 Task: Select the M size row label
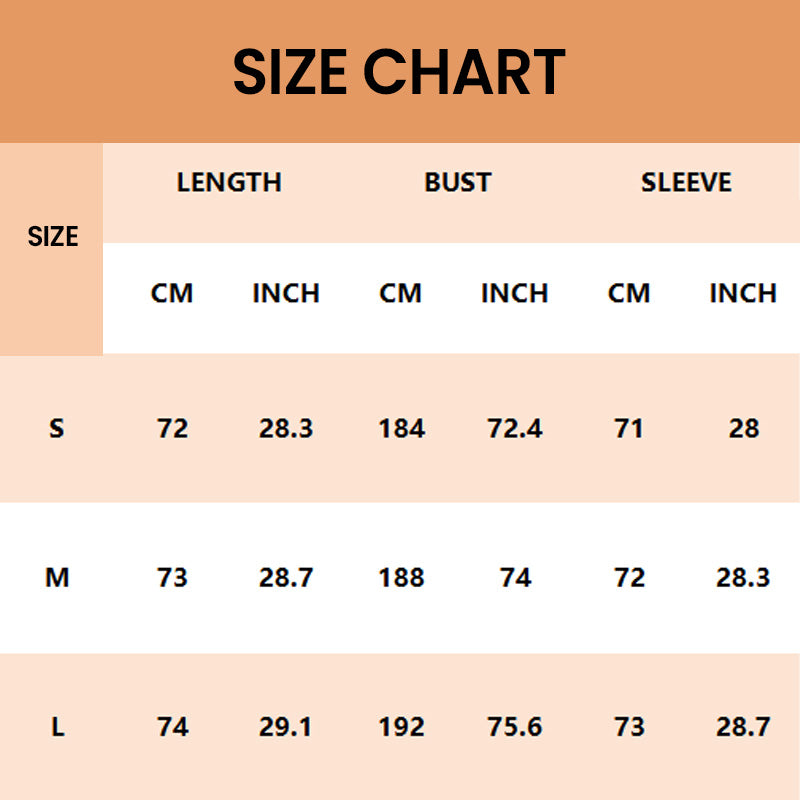pos(57,577)
